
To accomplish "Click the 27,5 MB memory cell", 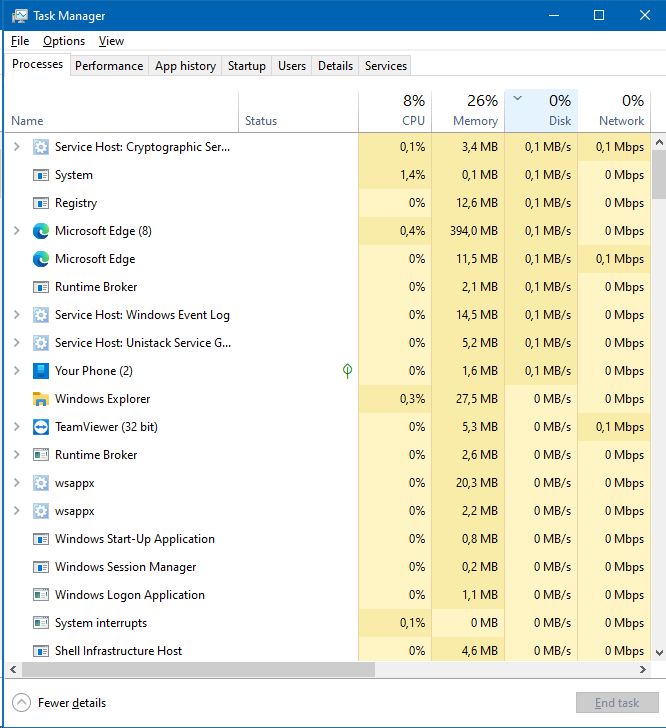I will [x=468, y=399].
